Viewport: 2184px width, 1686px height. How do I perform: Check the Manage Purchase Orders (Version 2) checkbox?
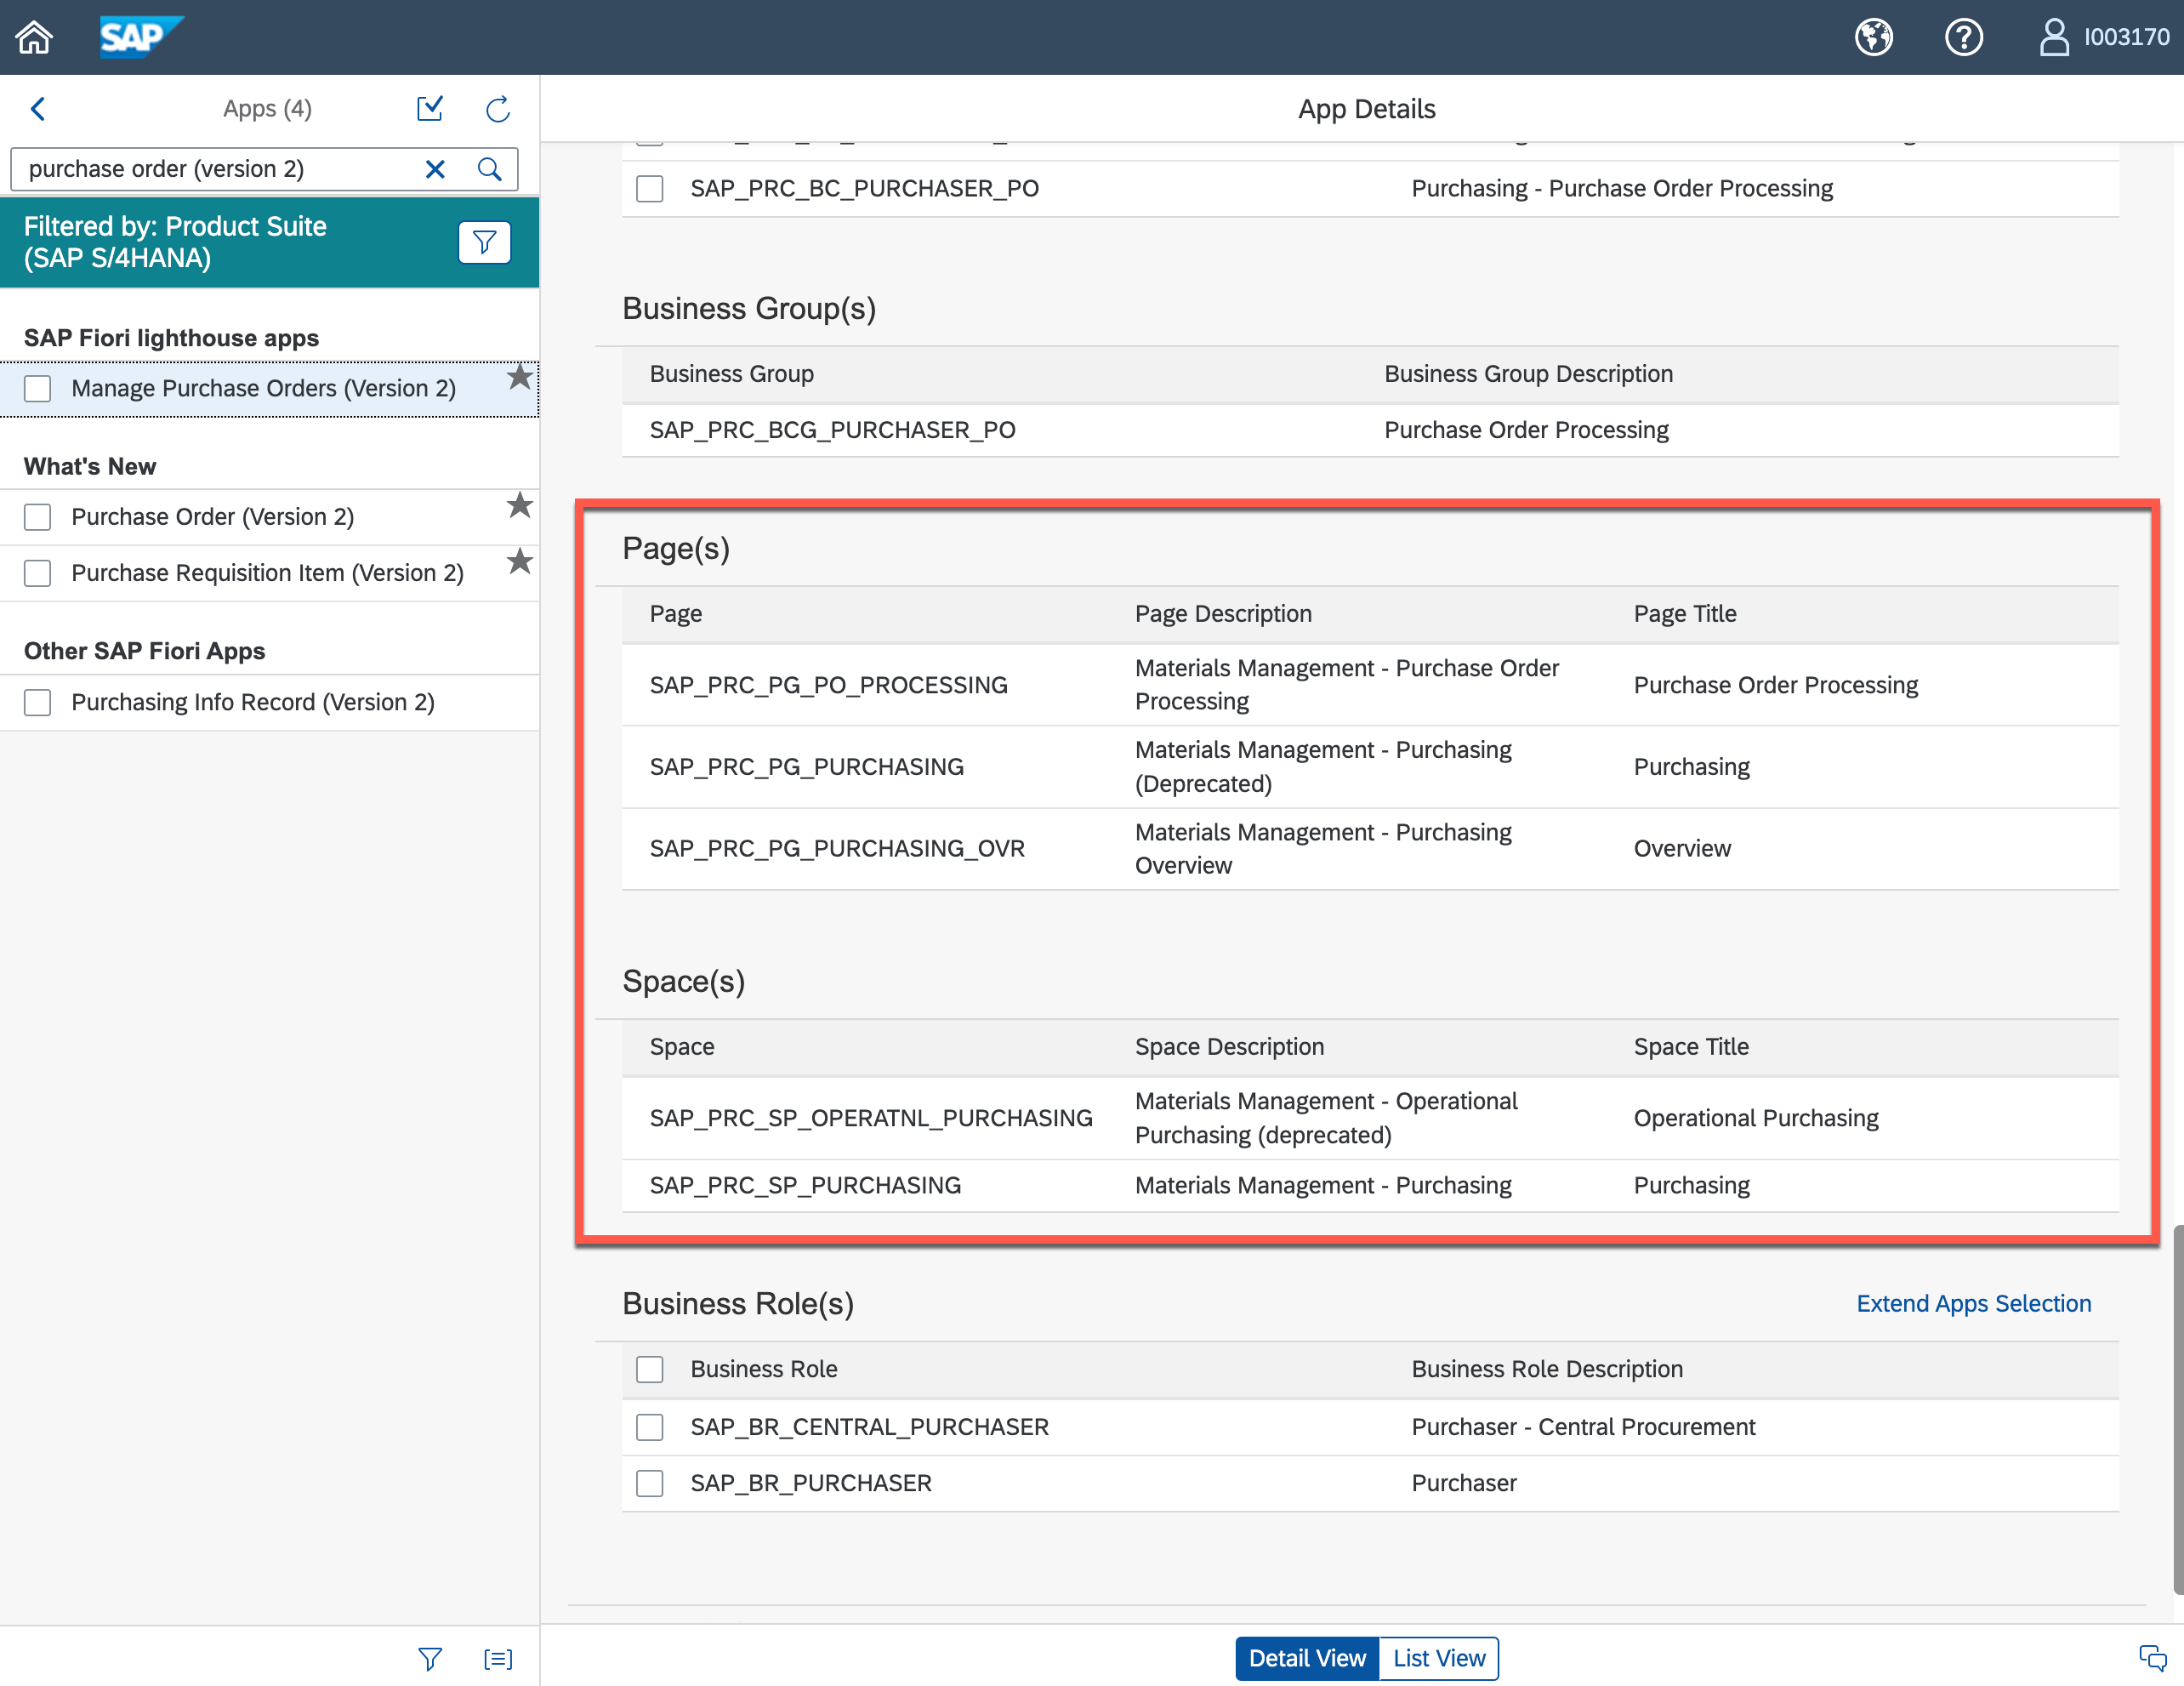[x=37, y=388]
